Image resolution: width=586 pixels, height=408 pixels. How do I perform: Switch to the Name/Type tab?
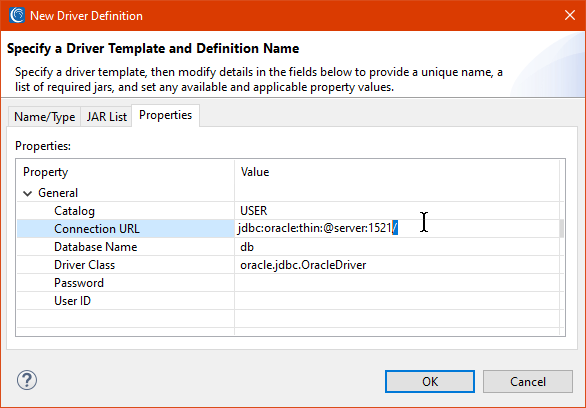click(44, 117)
